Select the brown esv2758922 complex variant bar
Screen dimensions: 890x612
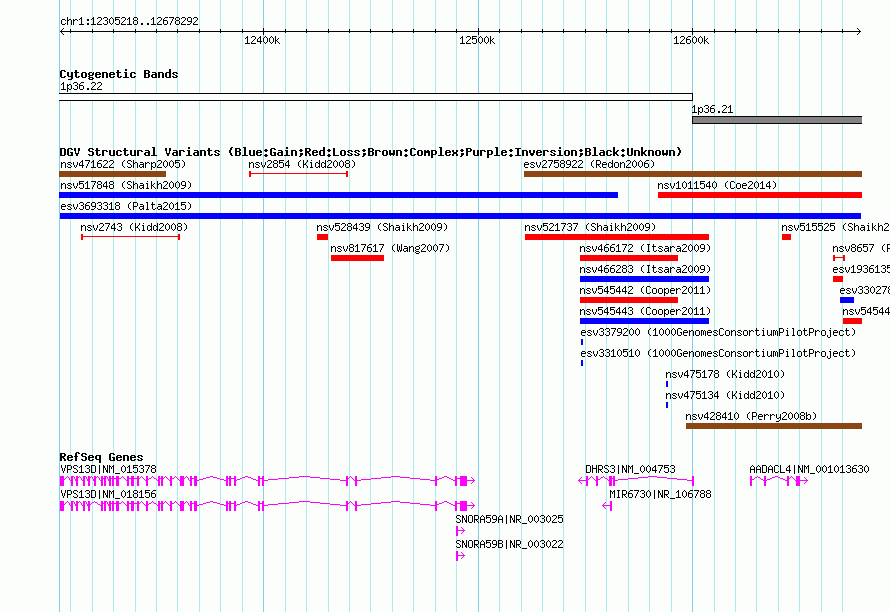click(x=692, y=174)
